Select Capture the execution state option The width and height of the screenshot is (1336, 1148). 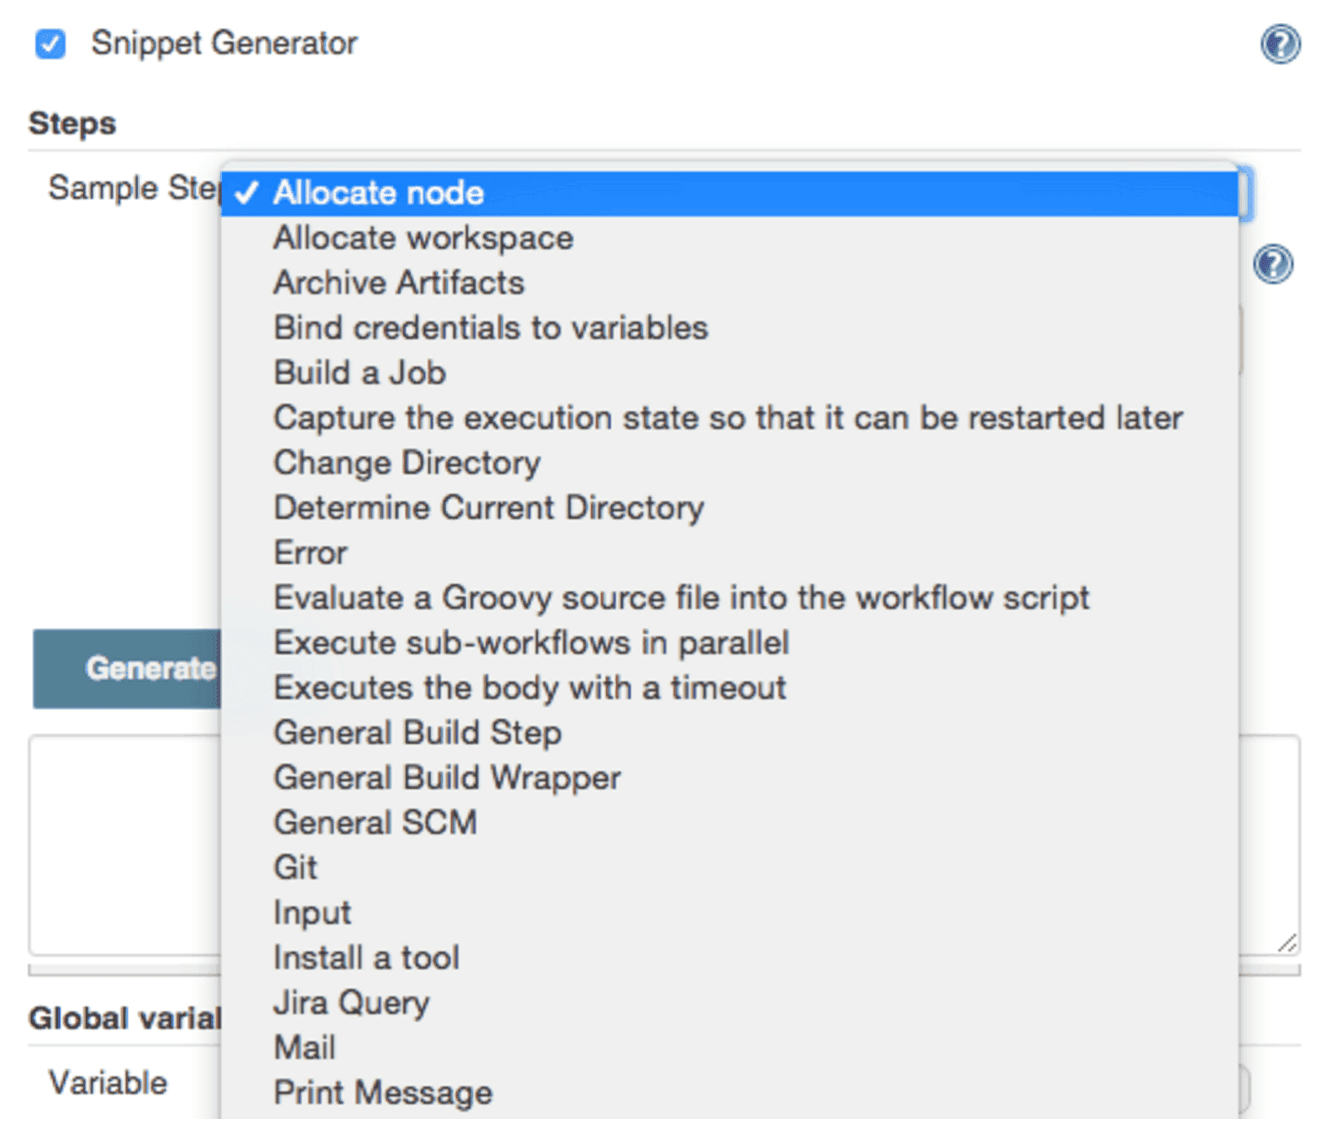pos(727,418)
